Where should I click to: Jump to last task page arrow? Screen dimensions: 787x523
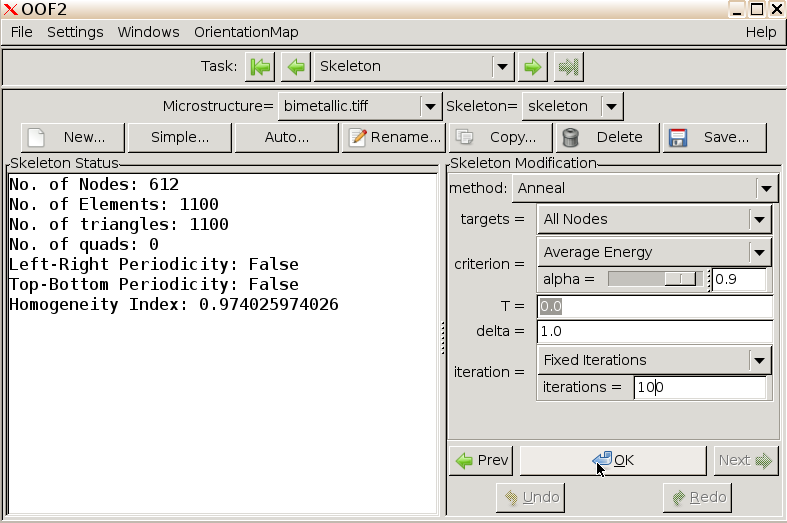[569, 67]
